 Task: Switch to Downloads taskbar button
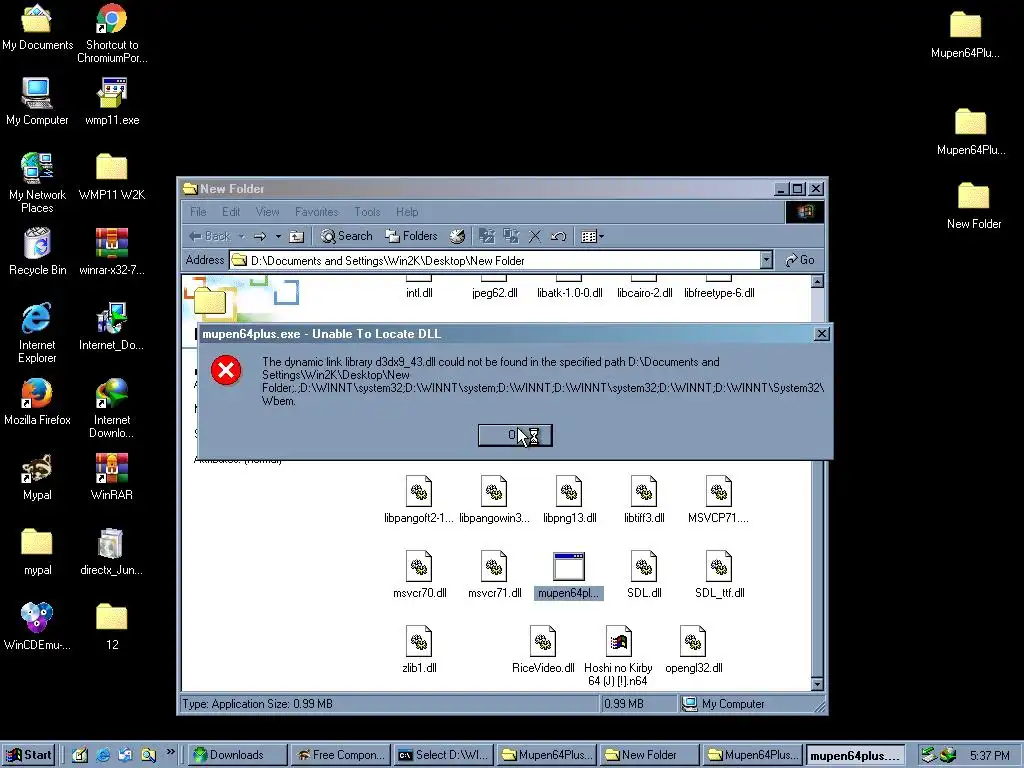(x=238, y=755)
